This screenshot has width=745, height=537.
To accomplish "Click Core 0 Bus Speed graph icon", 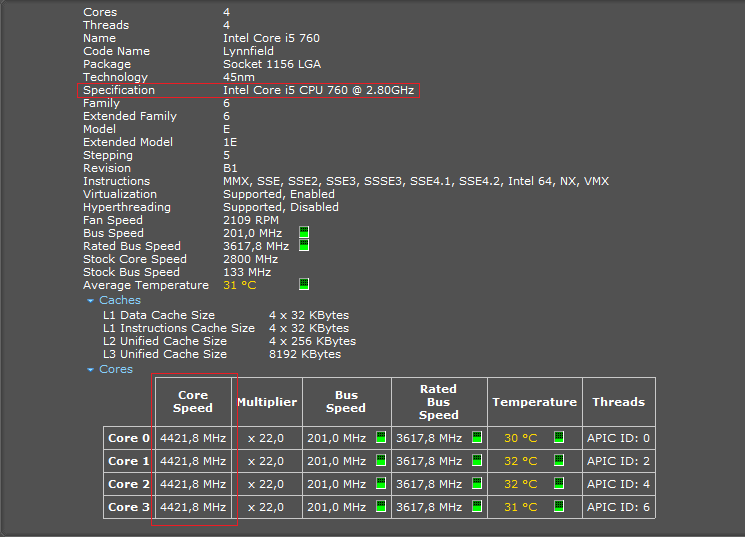I will coord(381,437).
